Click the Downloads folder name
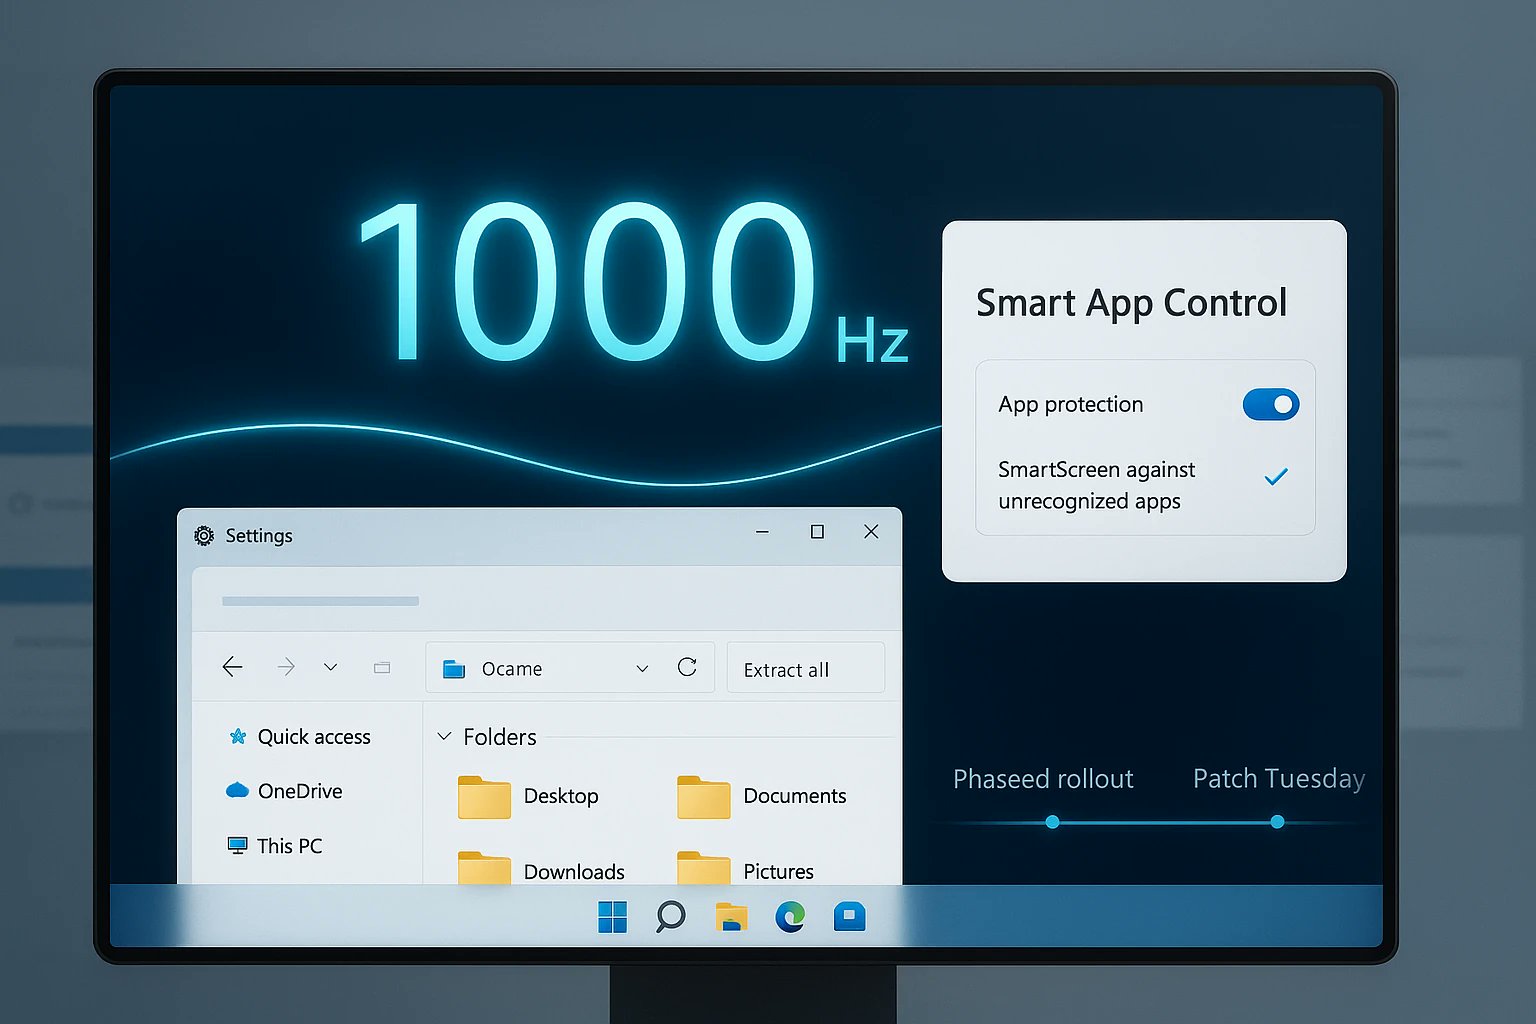Image resolution: width=1536 pixels, height=1024 pixels. tap(574, 872)
